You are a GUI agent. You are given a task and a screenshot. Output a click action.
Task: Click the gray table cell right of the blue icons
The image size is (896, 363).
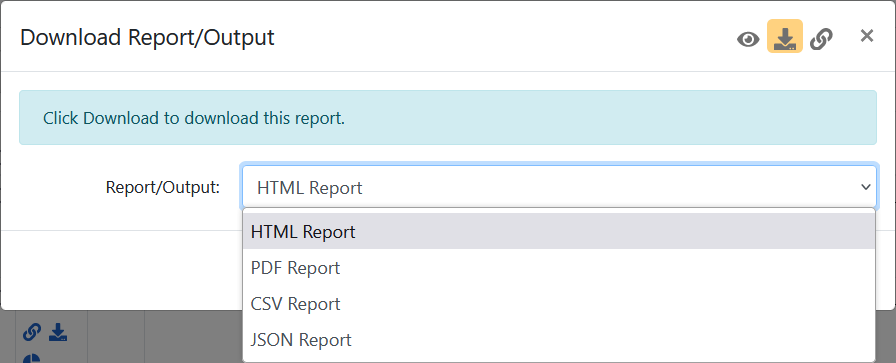pos(116,337)
